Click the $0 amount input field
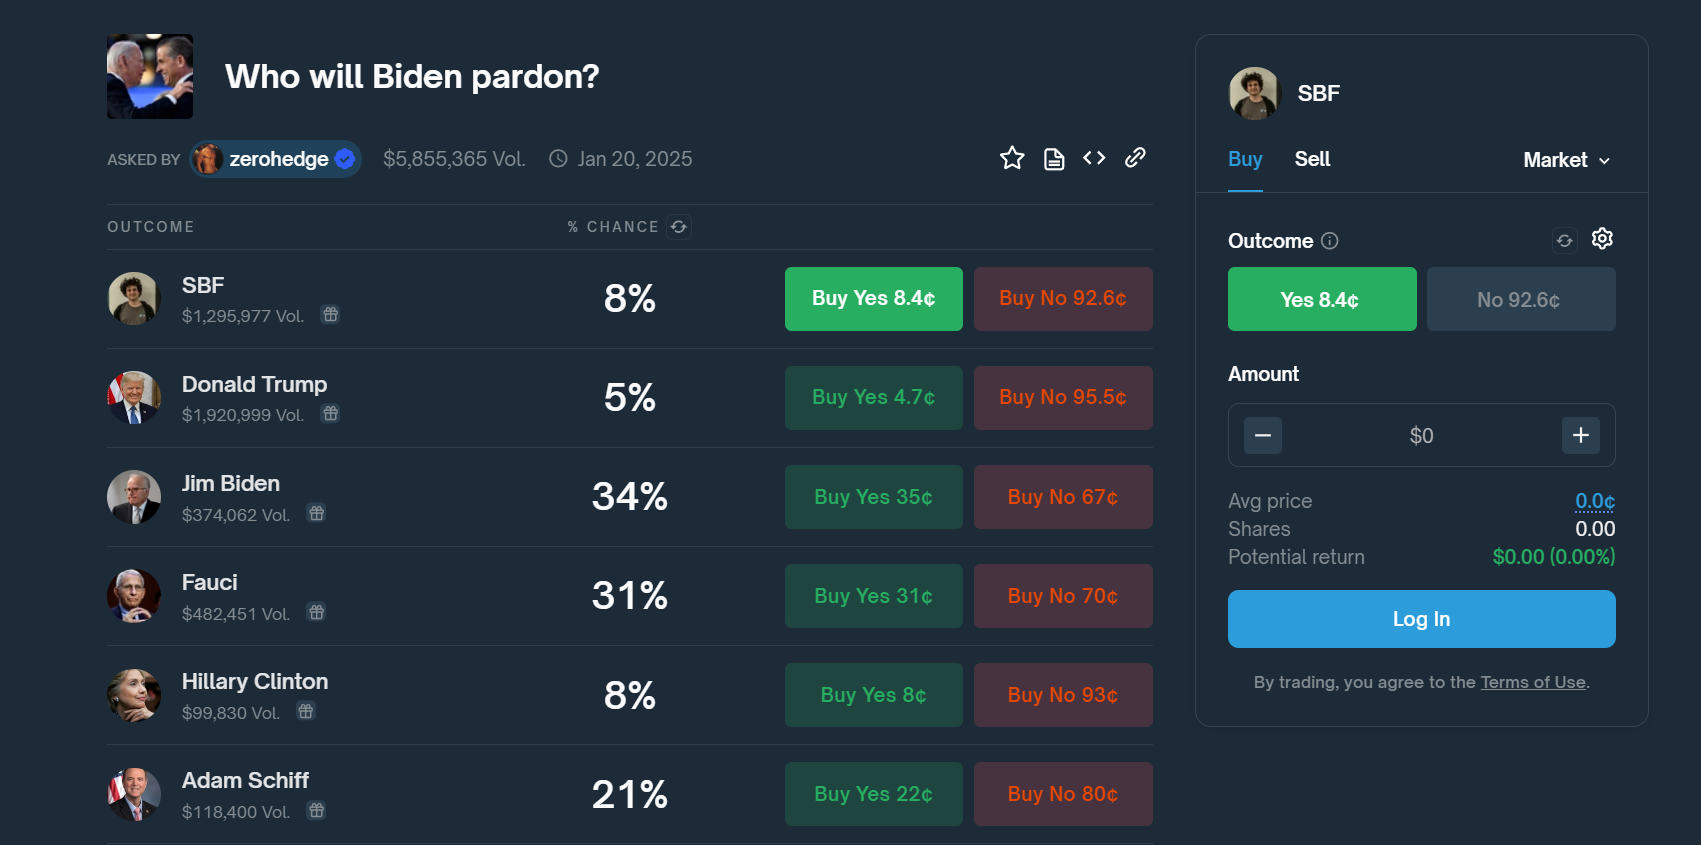The height and width of the screenshot is (845, 1701). pyautogui.click(x=1421, y=435)
